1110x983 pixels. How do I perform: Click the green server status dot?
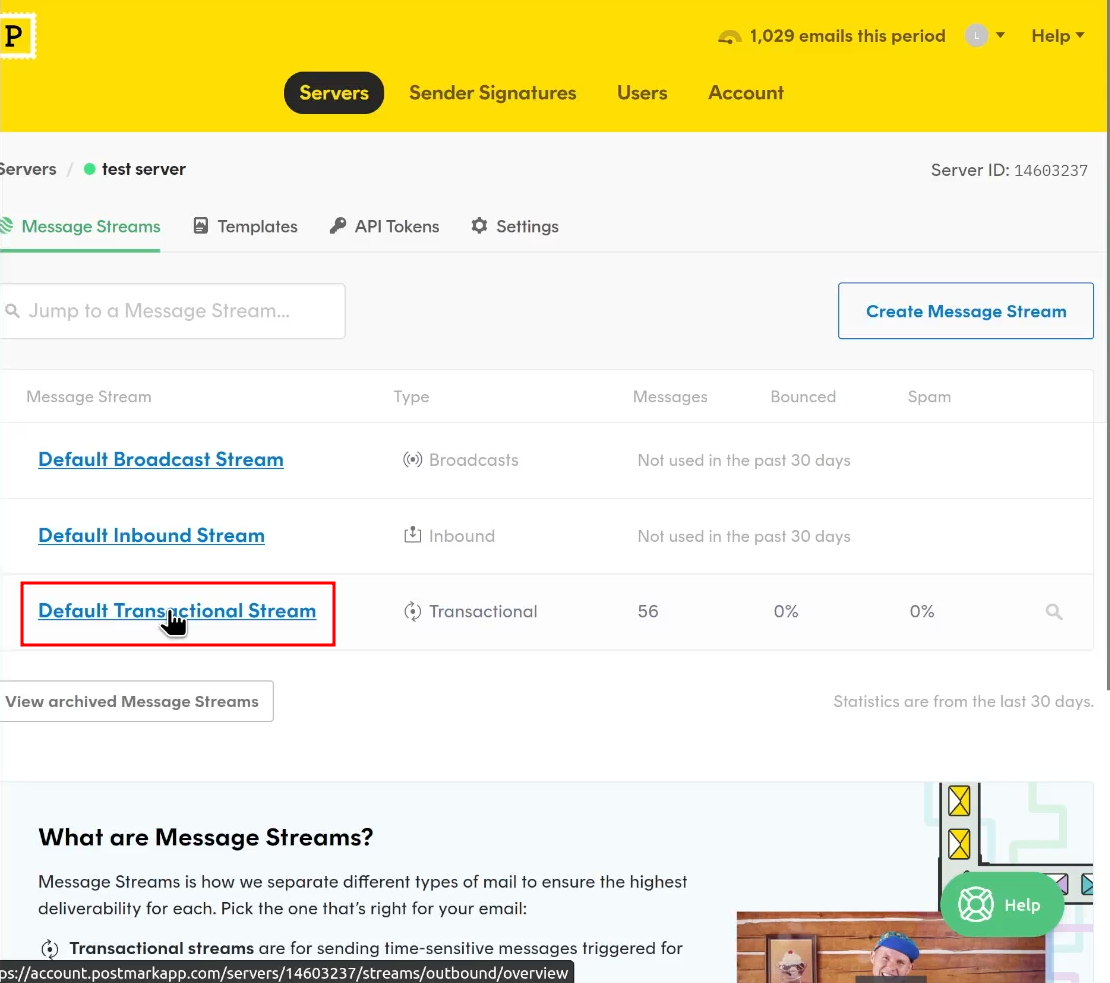tap(90, 169)
